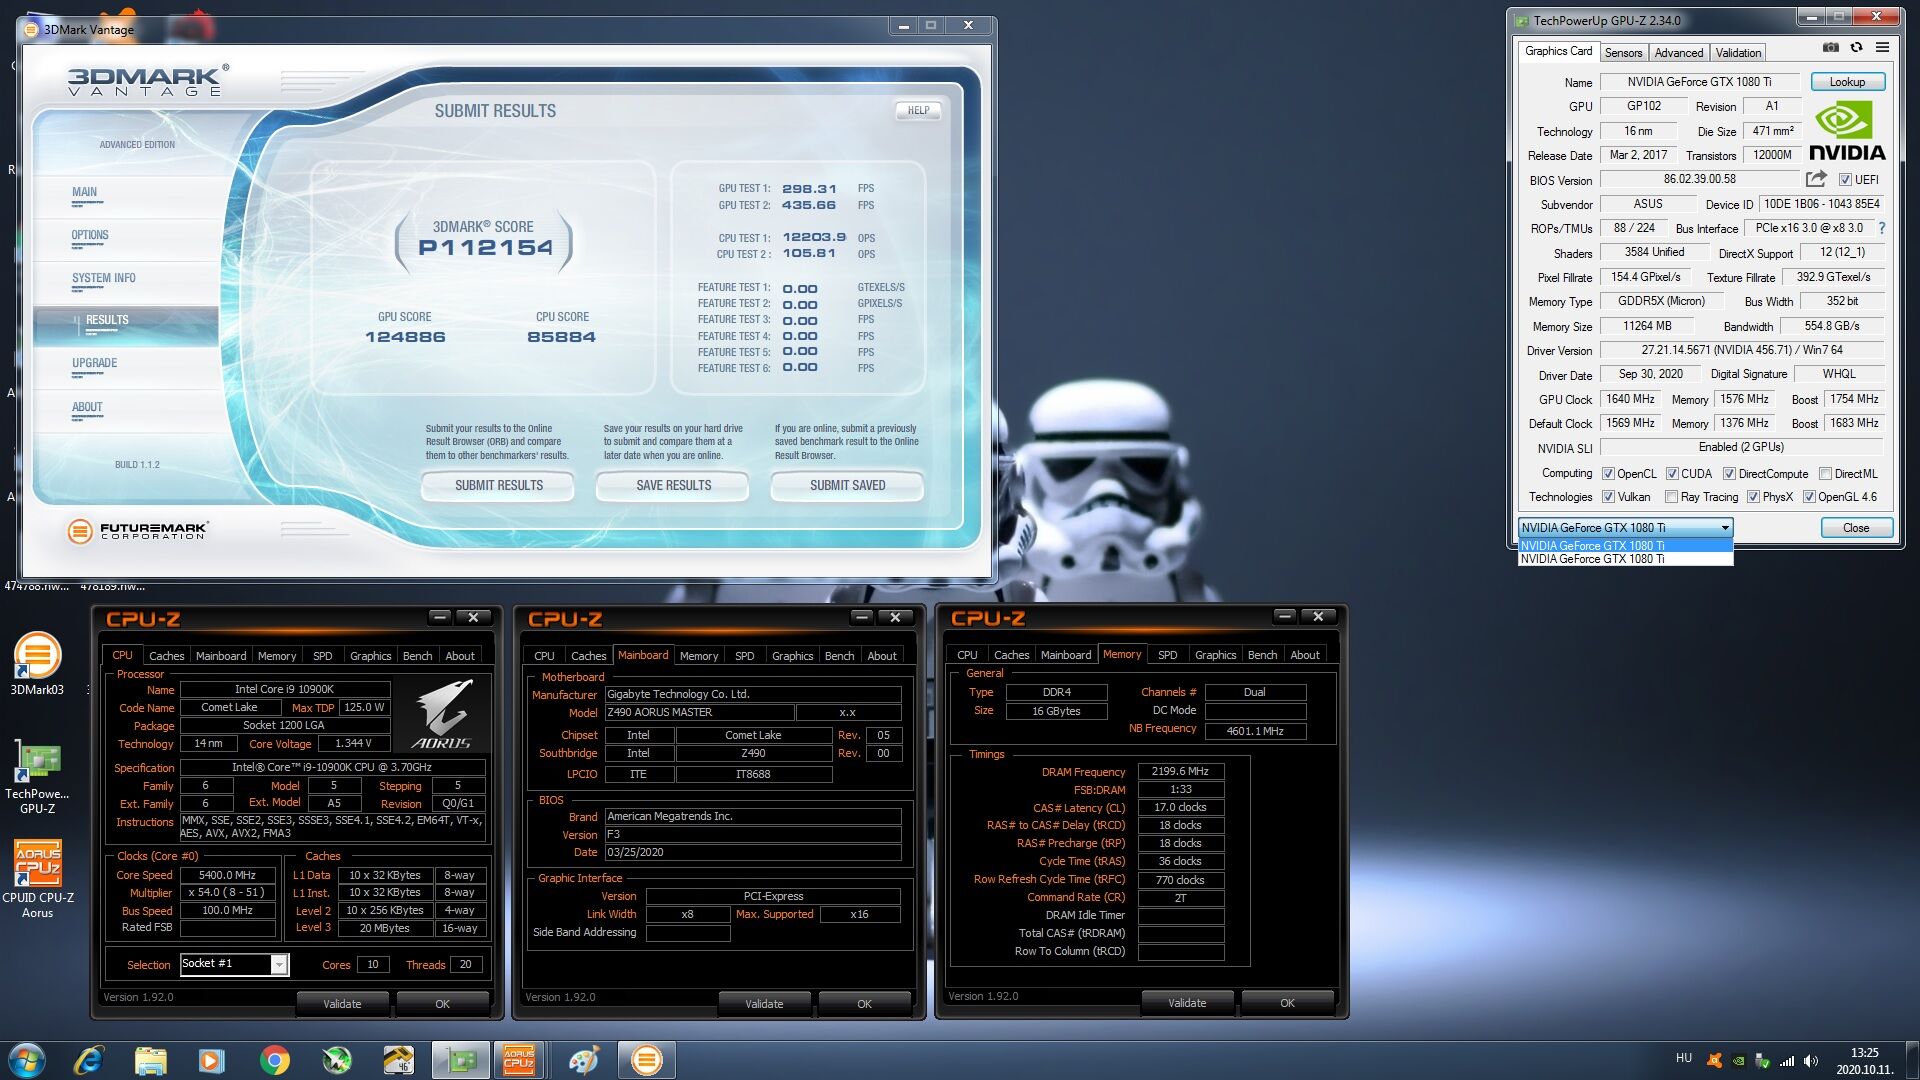Click the bus interface question mark icon
This screenshot has height=1080, width=1920.
coord(1882,228)
